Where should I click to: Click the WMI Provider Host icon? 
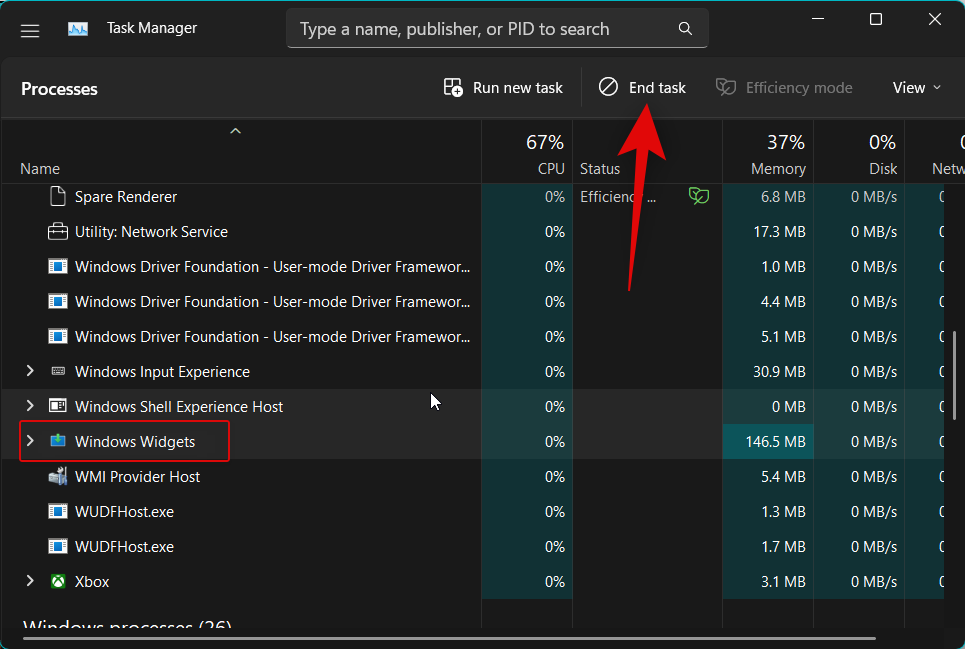point(57,476)
